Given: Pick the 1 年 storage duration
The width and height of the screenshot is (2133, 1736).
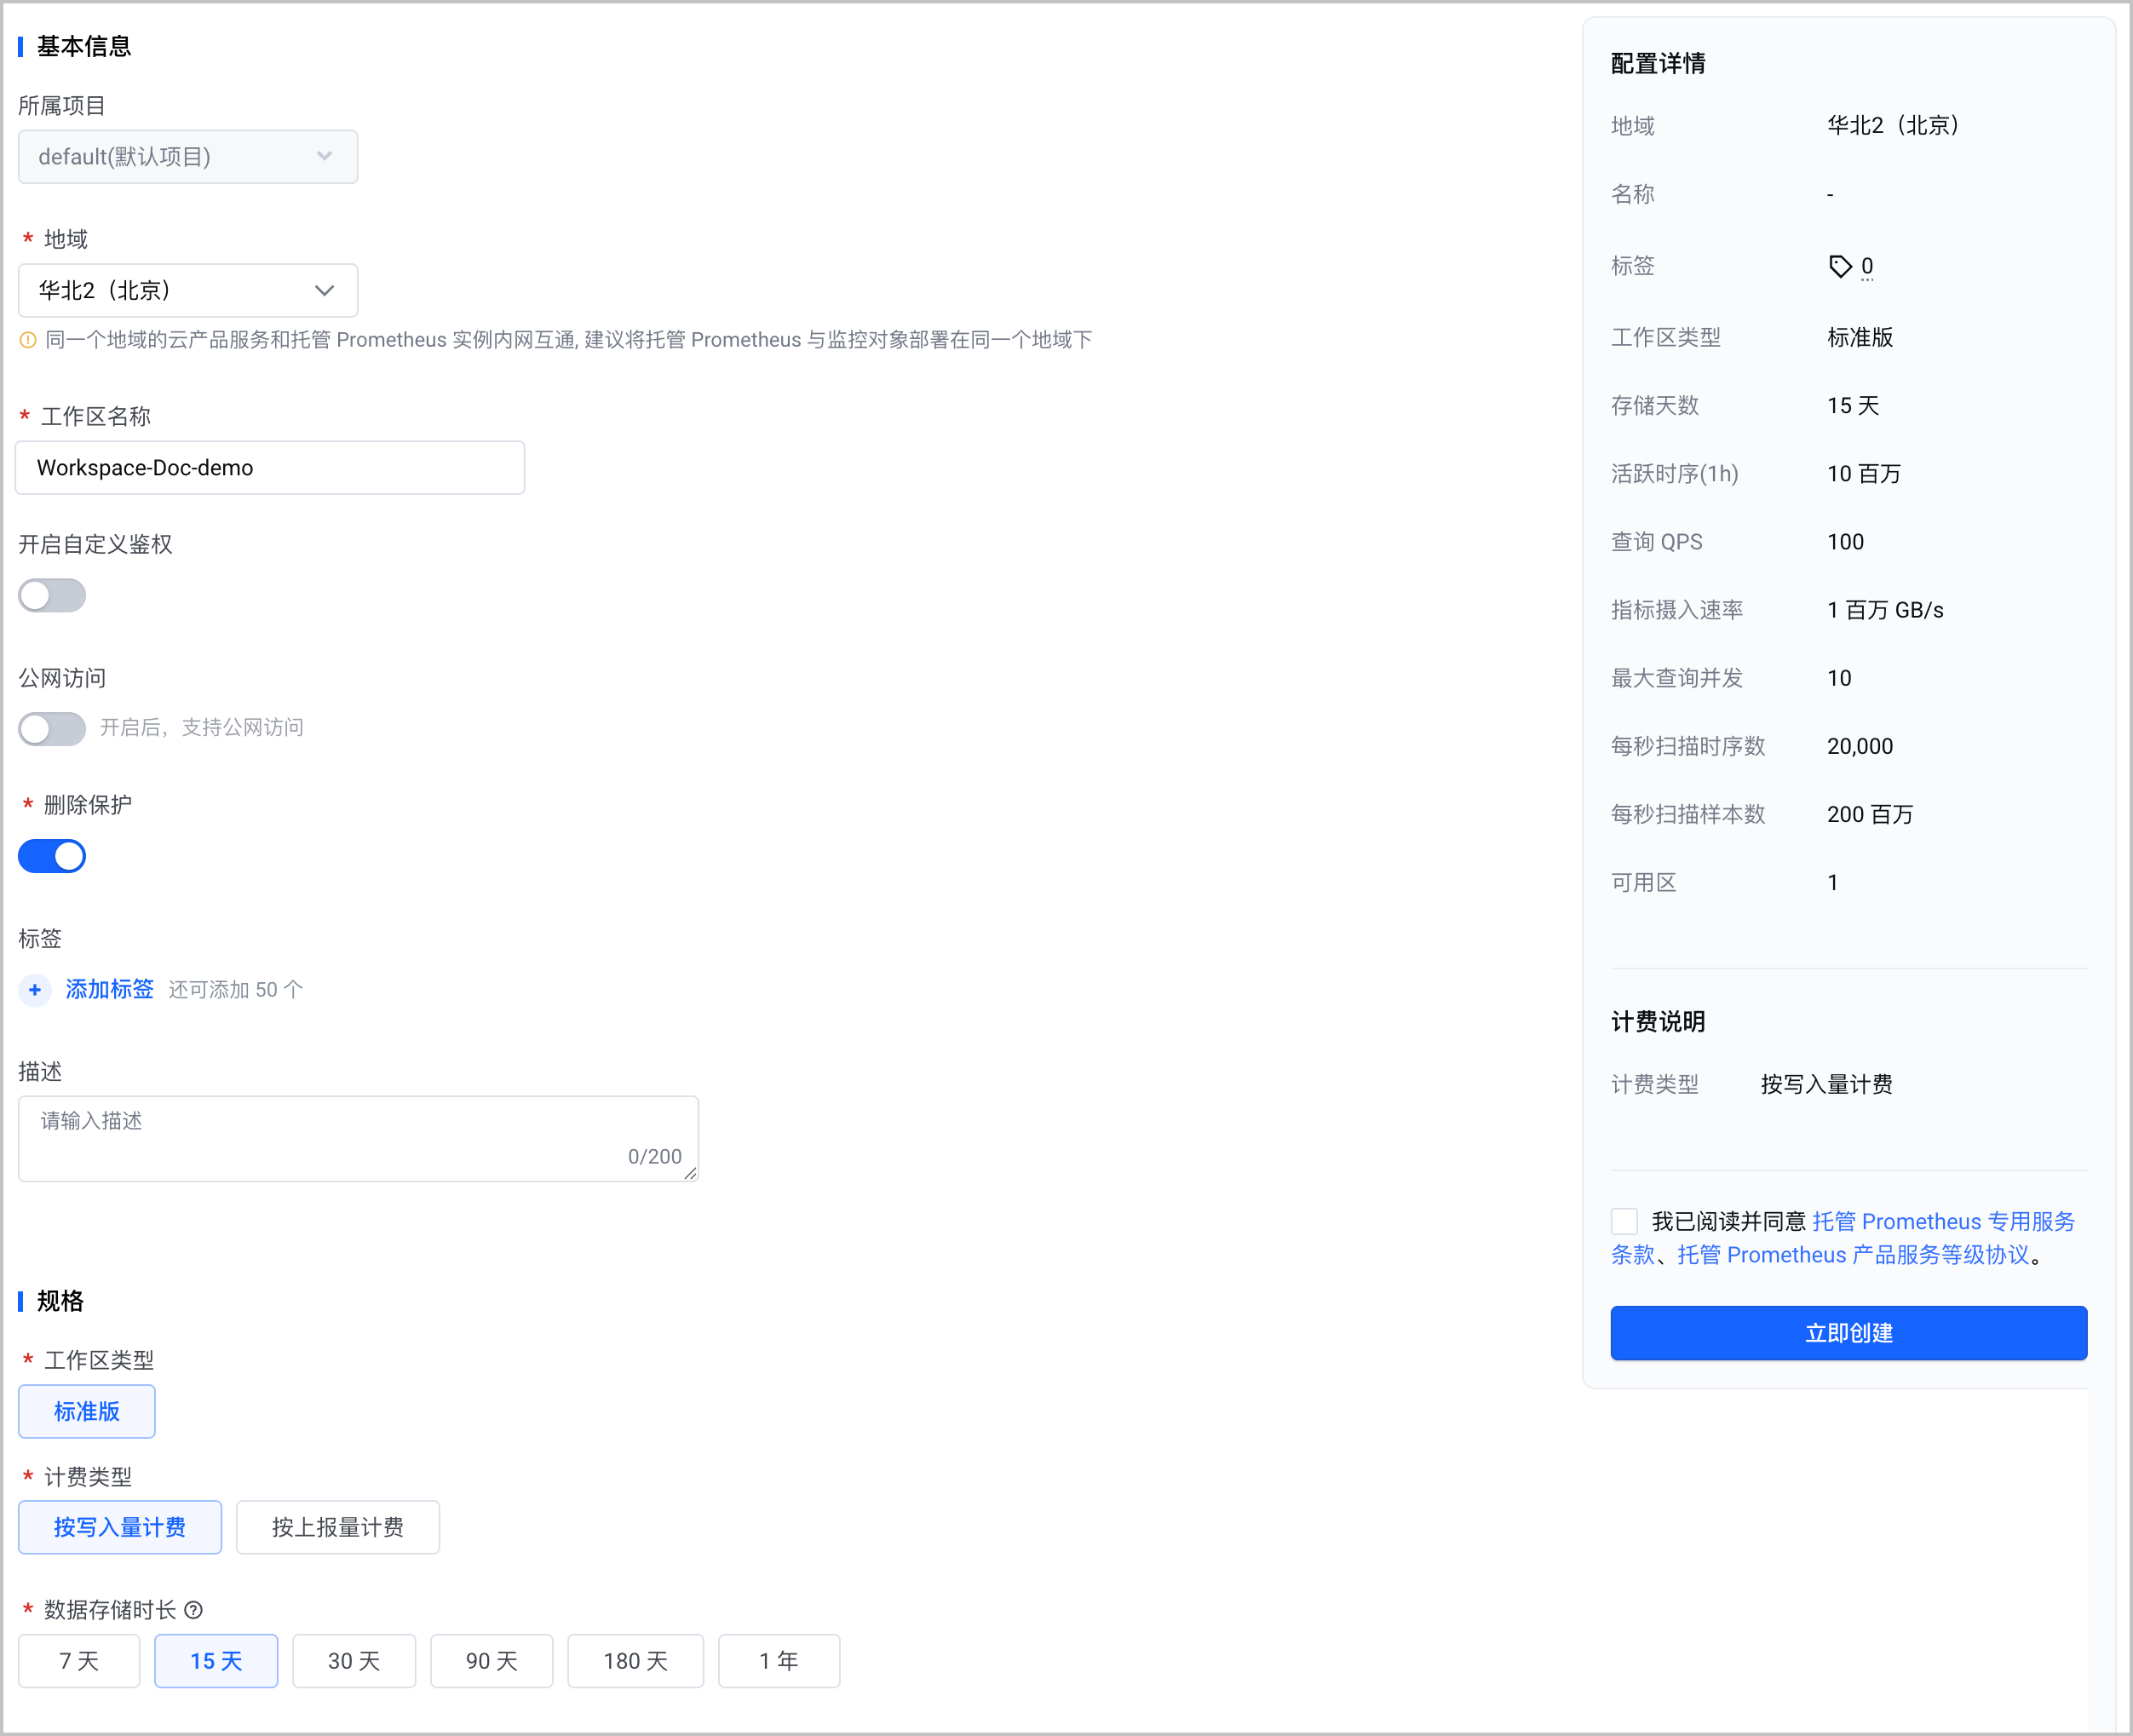Looking at the screenshot, I should click(779, 1661).
